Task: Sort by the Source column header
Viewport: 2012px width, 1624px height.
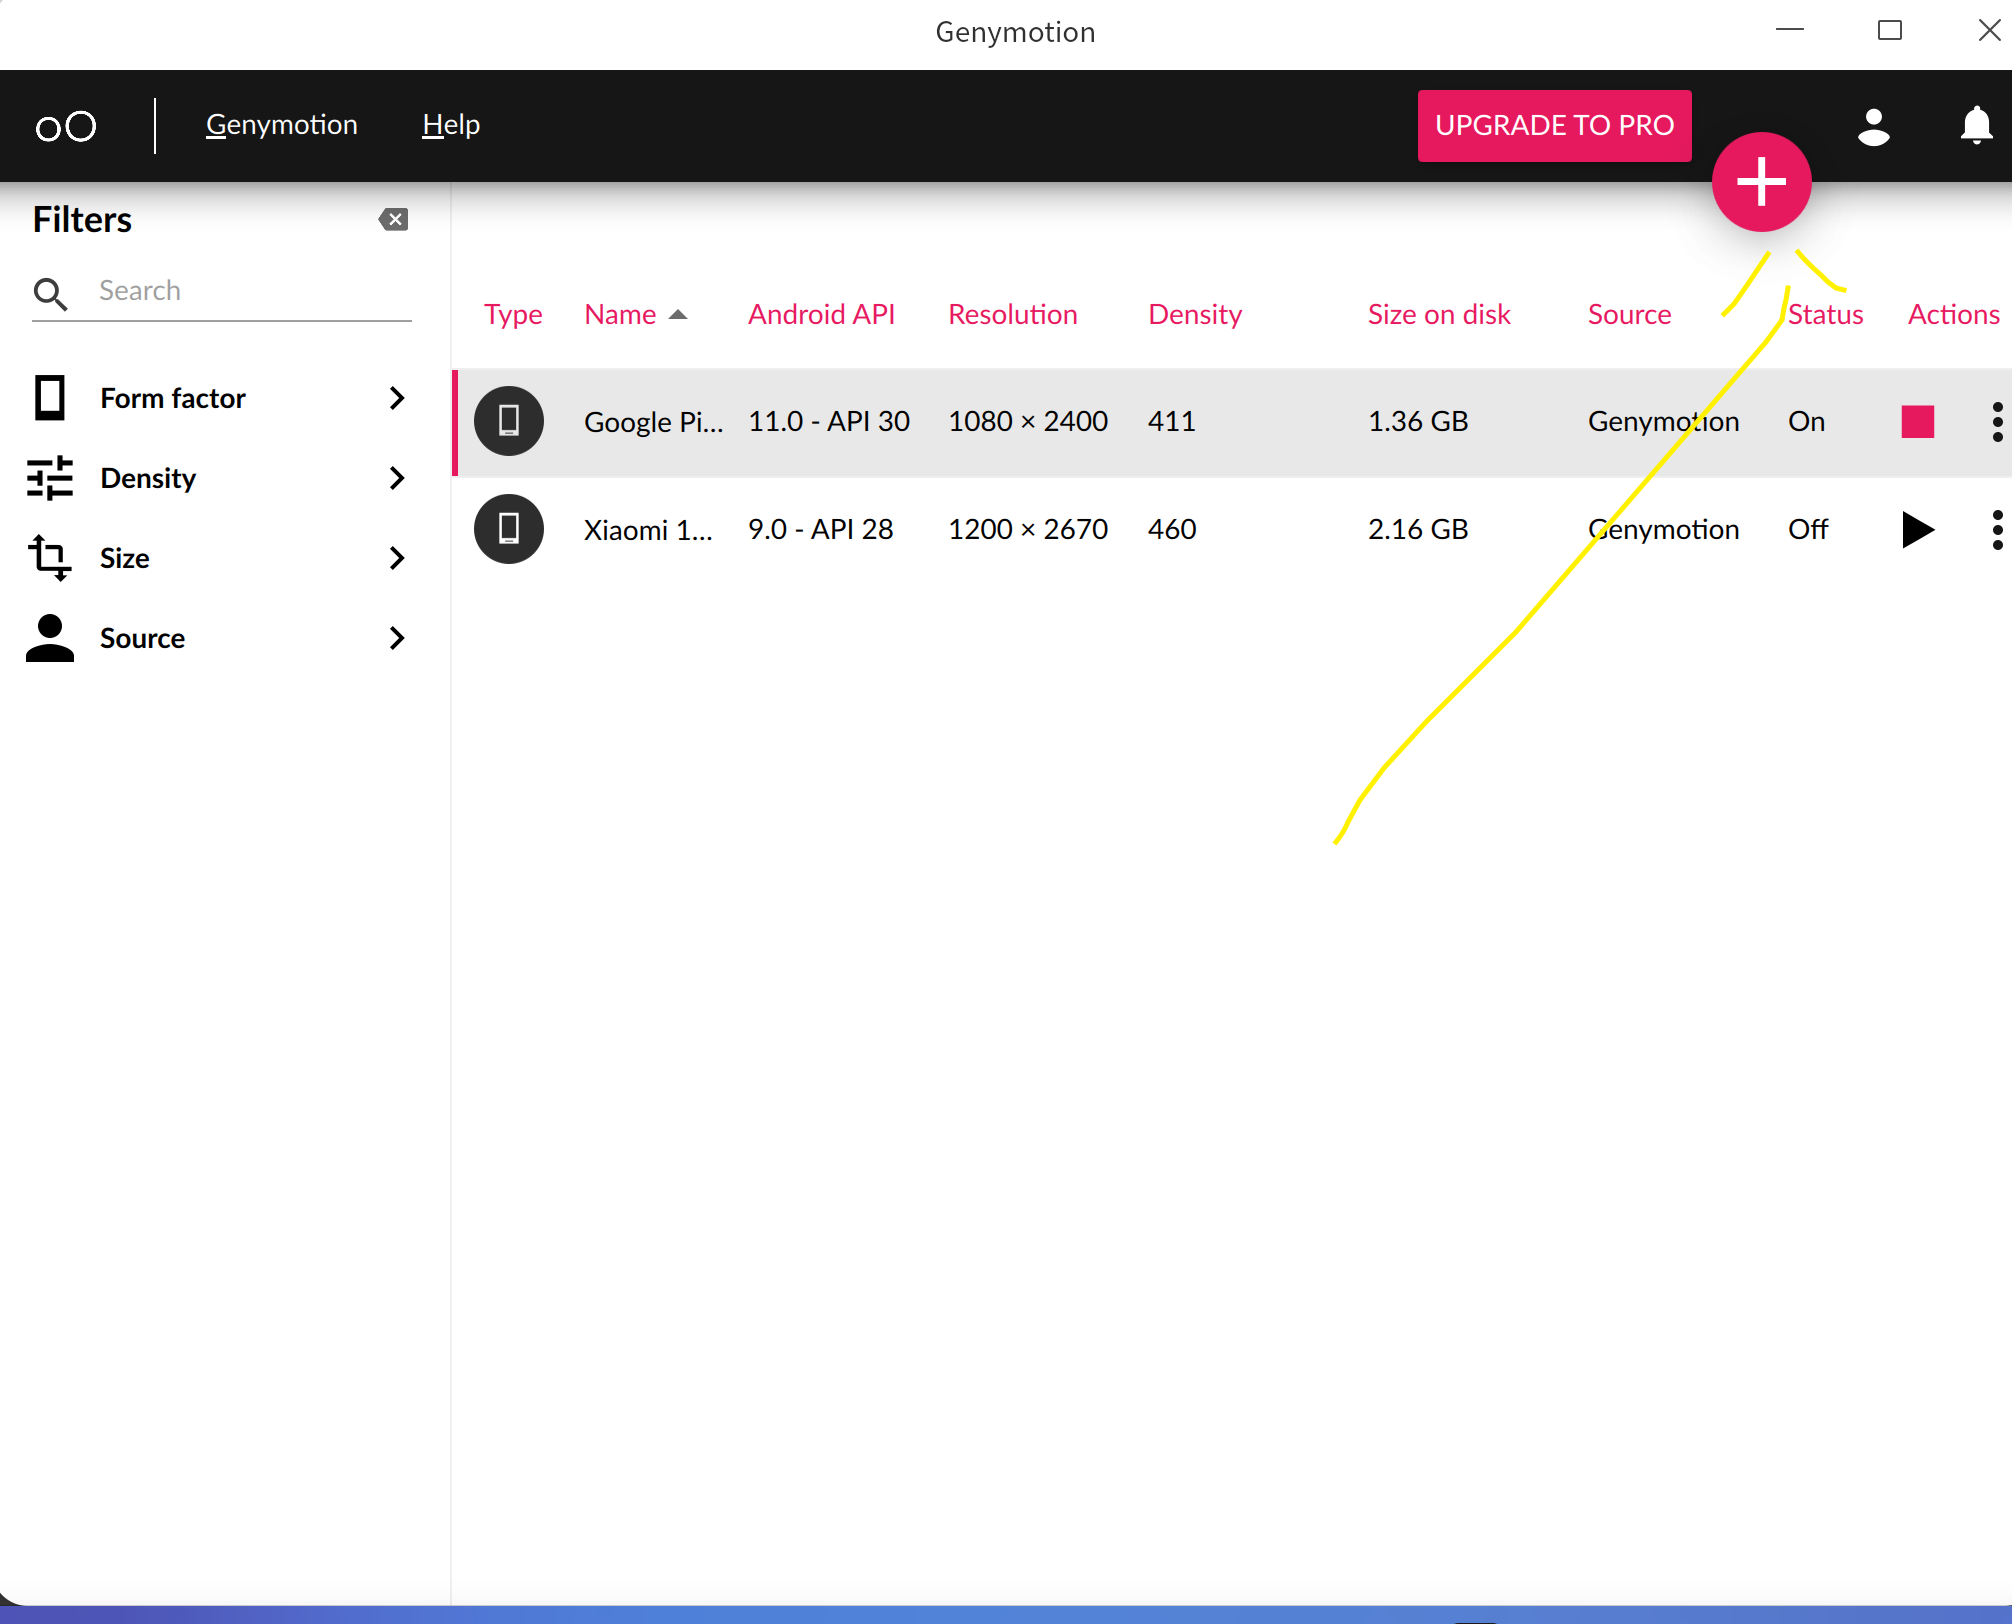Action: click(x=1629, y=314)
